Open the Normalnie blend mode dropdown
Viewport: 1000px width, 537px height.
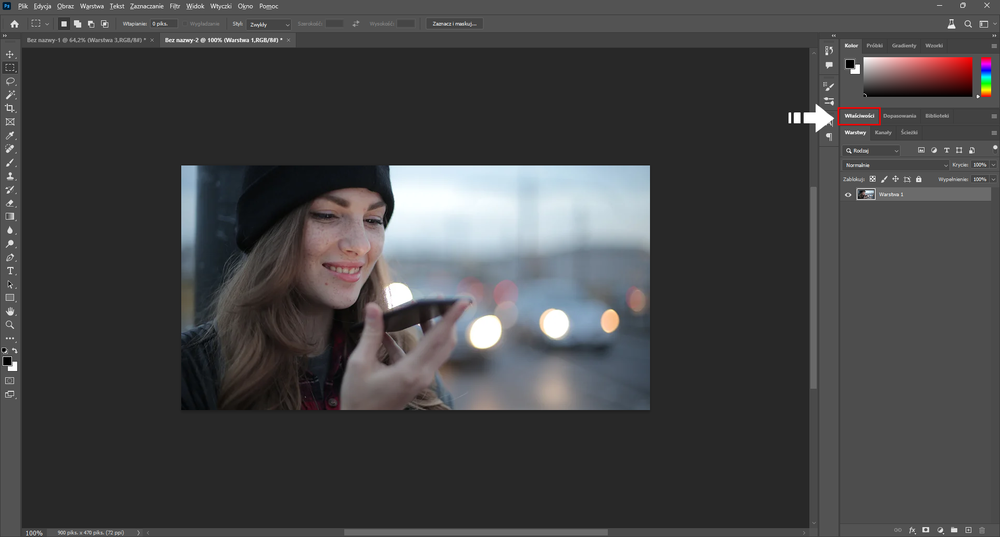(x=895, y=165)
